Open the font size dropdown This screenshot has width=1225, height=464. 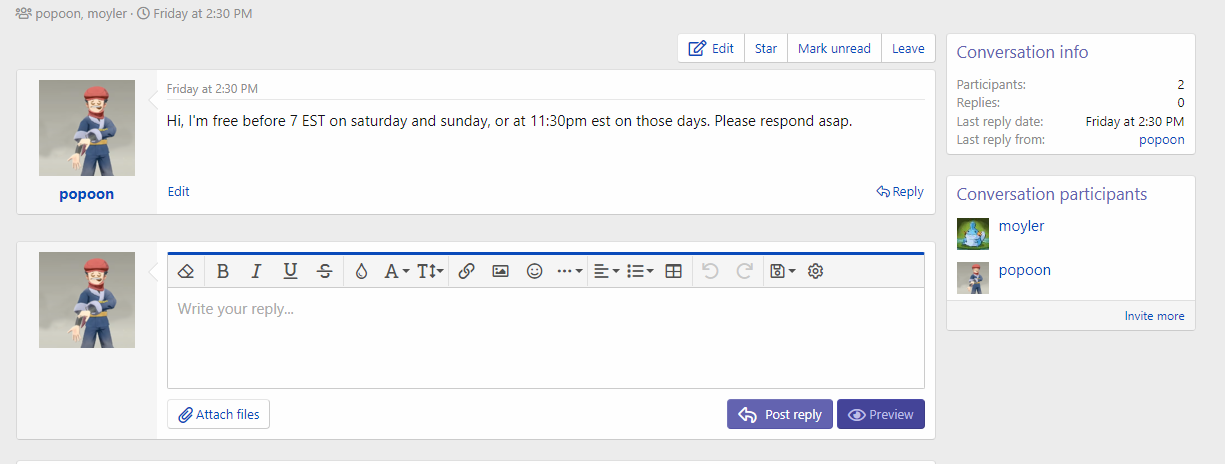pyautogui.click(x=430, y=271)
